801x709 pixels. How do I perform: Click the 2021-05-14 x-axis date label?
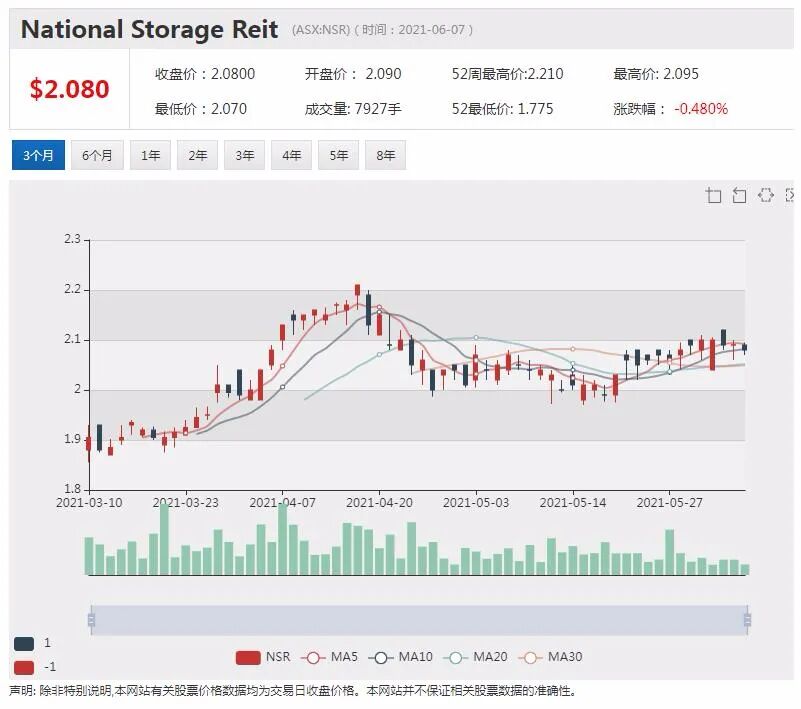(573, 503)
